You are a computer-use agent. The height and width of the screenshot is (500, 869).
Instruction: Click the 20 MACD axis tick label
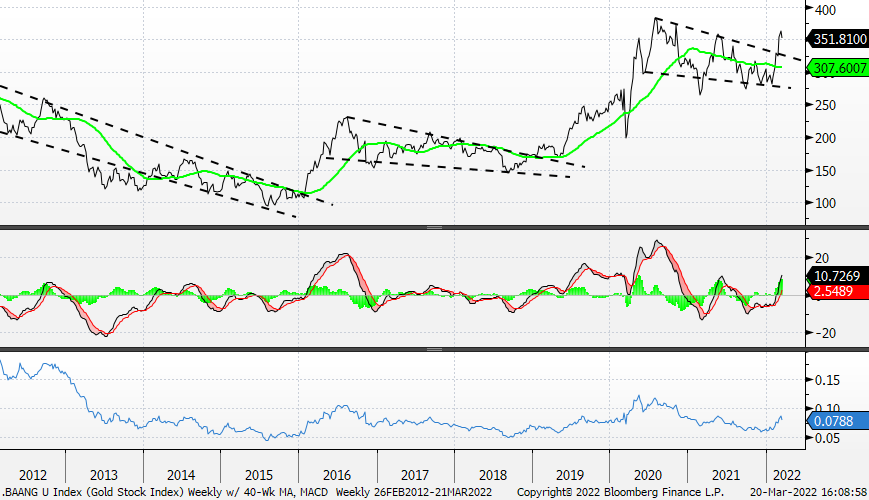822,258
